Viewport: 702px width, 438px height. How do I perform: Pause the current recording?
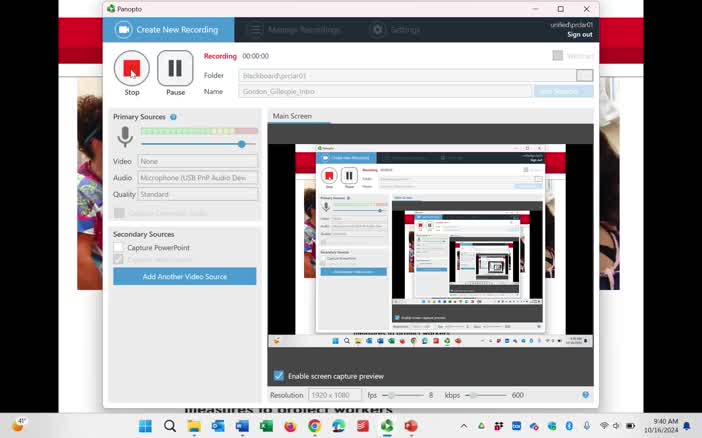pos(175,68)
